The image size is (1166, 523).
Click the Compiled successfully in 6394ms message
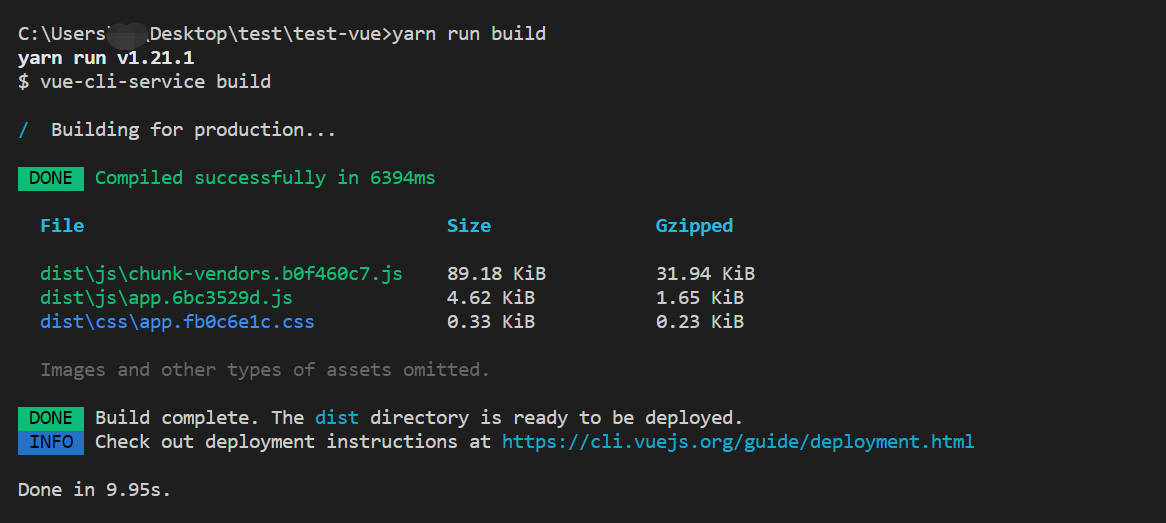point(265,179)
